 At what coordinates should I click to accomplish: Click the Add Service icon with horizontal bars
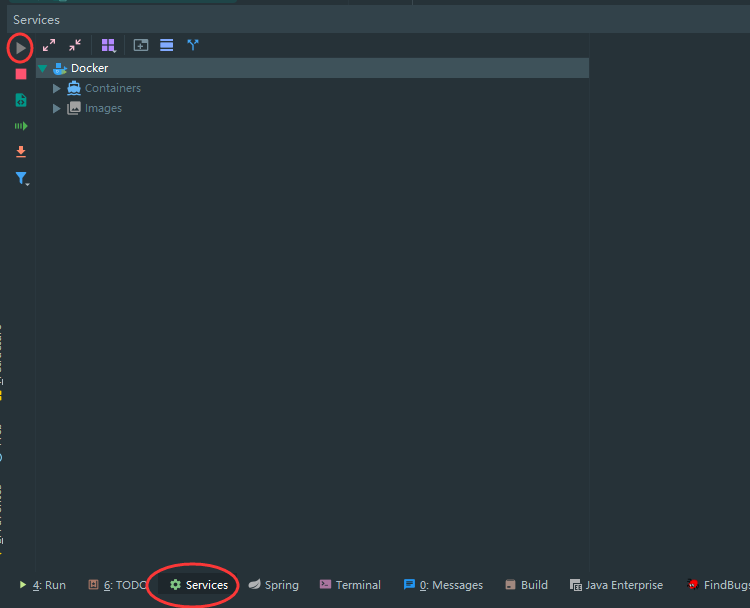point(167,45)
